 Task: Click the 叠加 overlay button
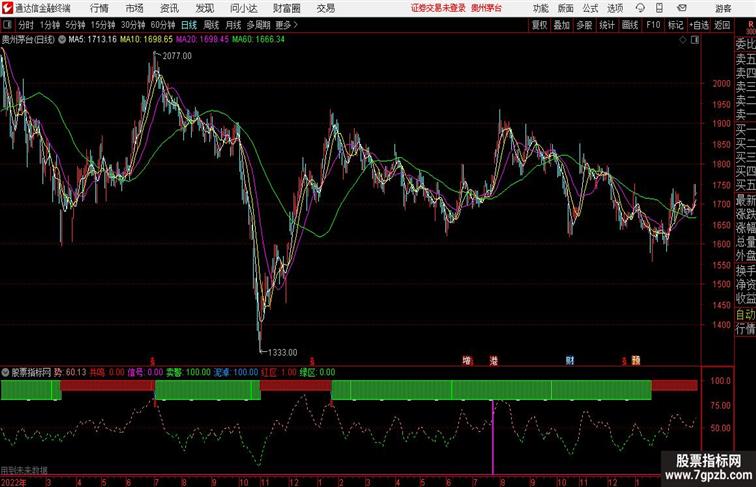tap(562, 25)
